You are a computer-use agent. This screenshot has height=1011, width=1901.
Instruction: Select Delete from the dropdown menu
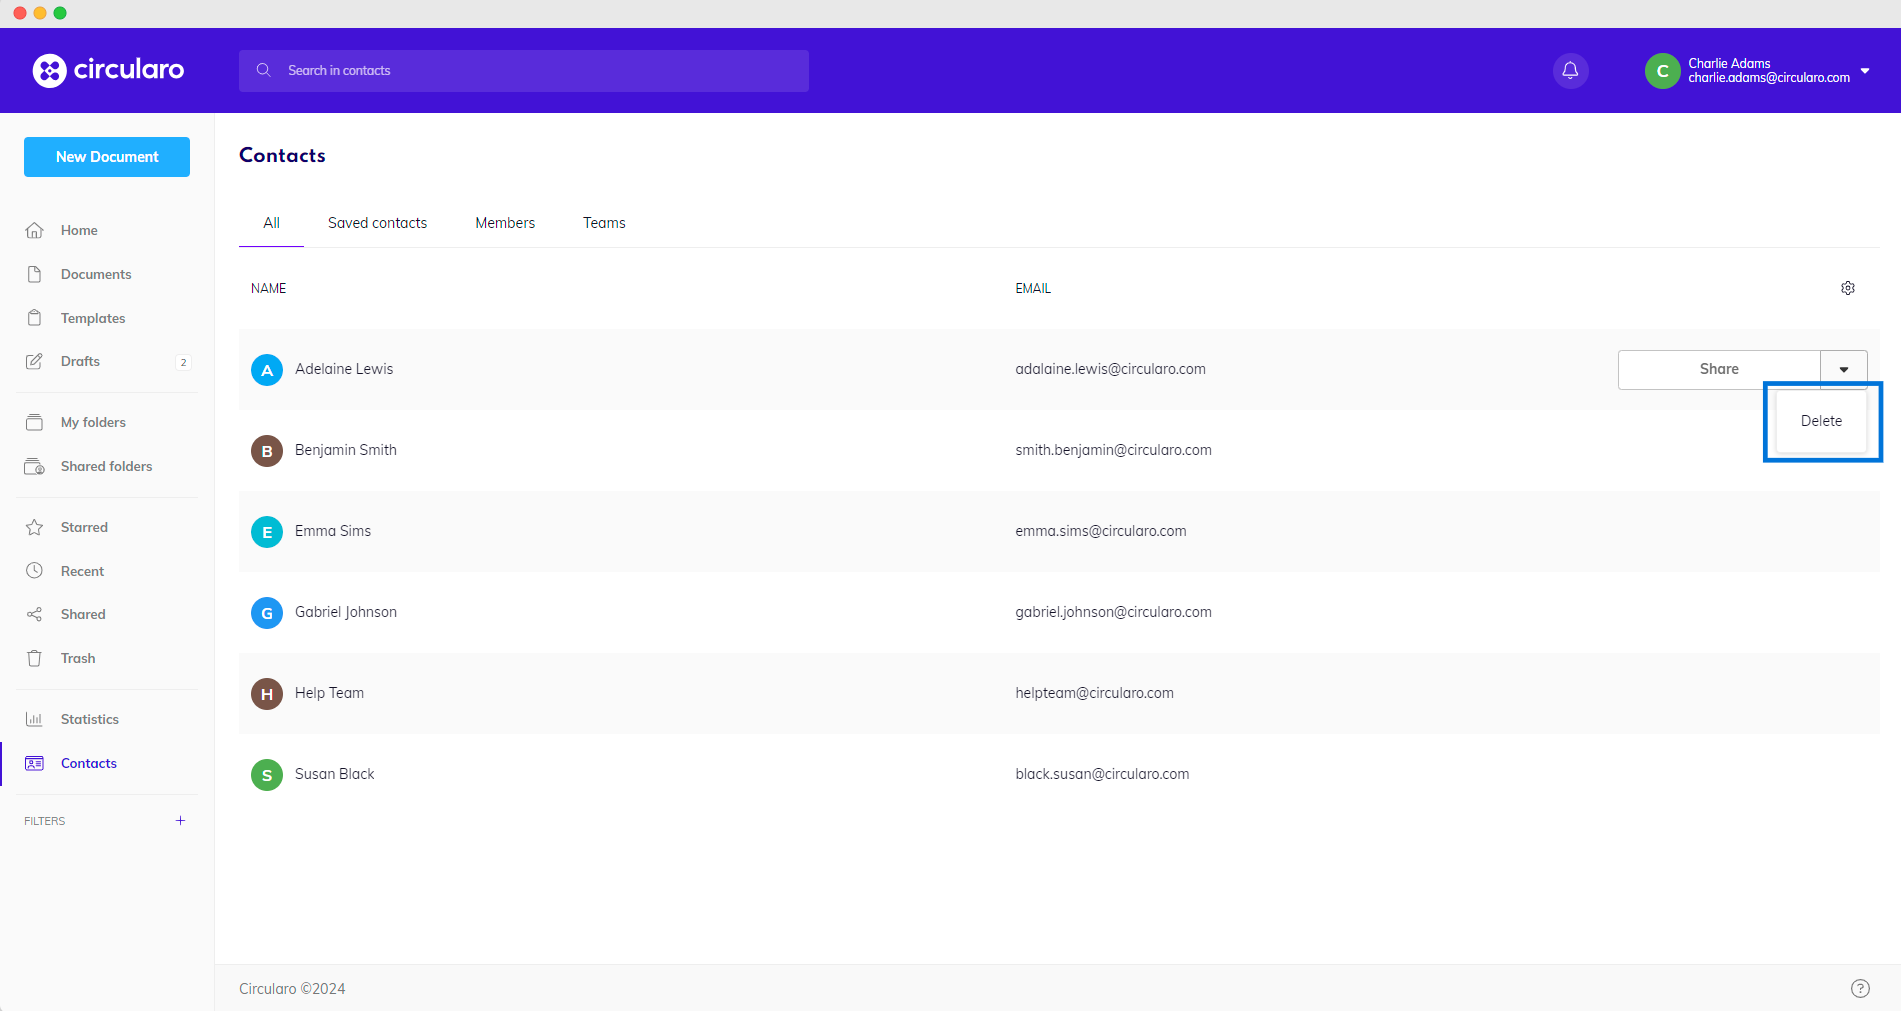point(1820,421)
